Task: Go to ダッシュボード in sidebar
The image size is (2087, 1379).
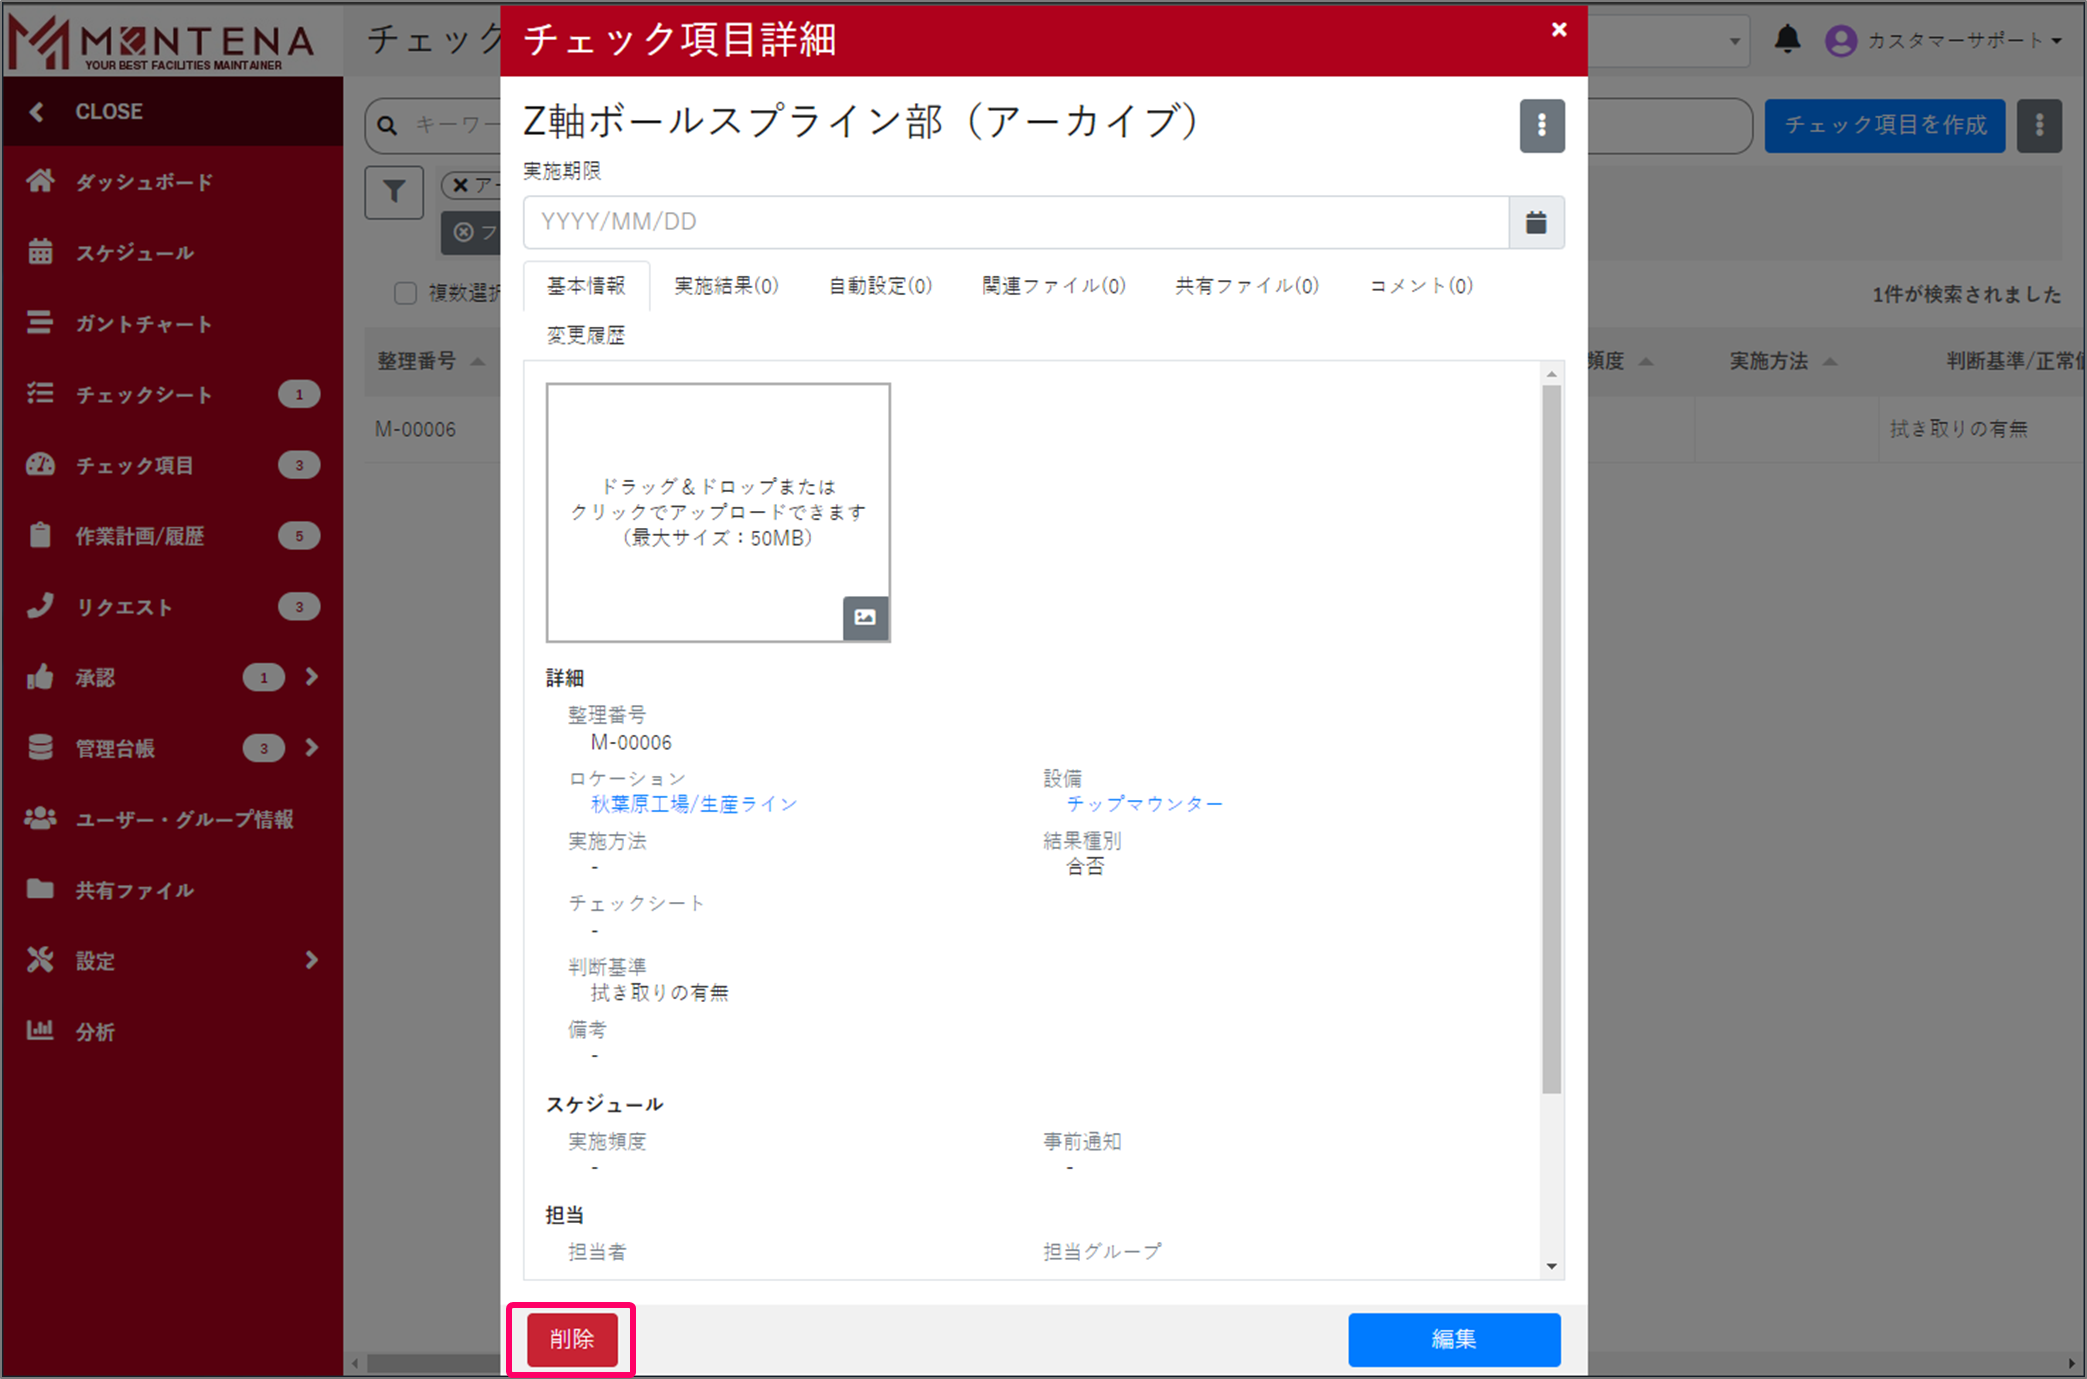Action: pos(144,182)
